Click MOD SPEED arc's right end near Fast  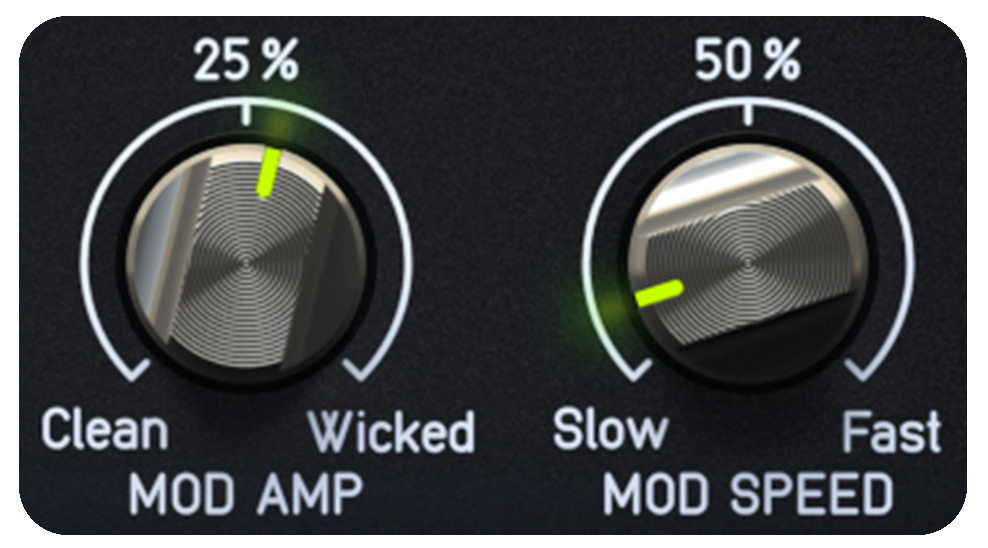pyautogui.click(x=862, y=370)
